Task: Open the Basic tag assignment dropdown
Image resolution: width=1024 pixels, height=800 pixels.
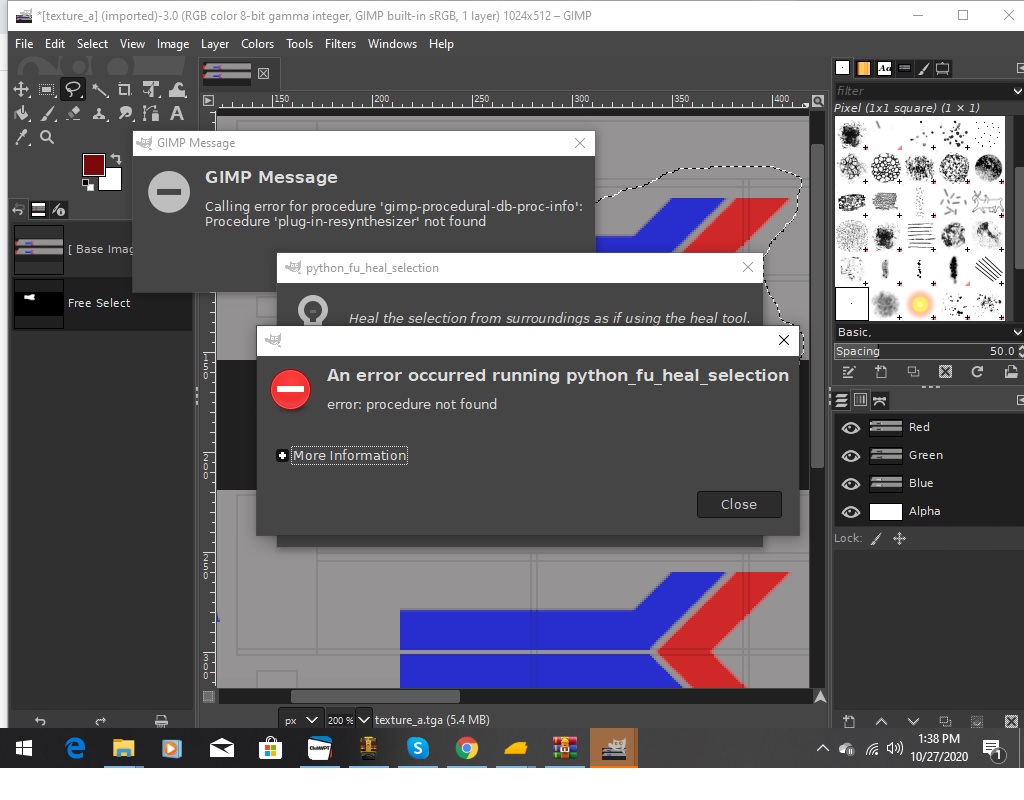Action: point(1017,332)
